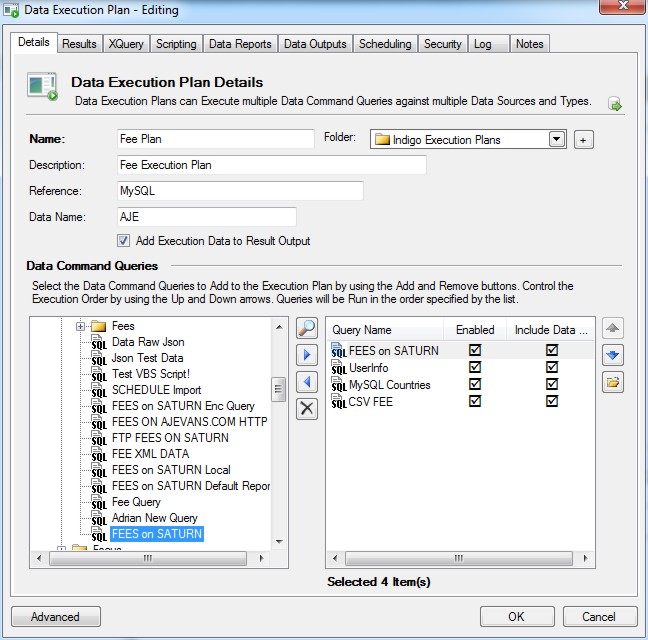The image size is (648, 640).
Task: Click the Advanced button
Action: point(55,617)
